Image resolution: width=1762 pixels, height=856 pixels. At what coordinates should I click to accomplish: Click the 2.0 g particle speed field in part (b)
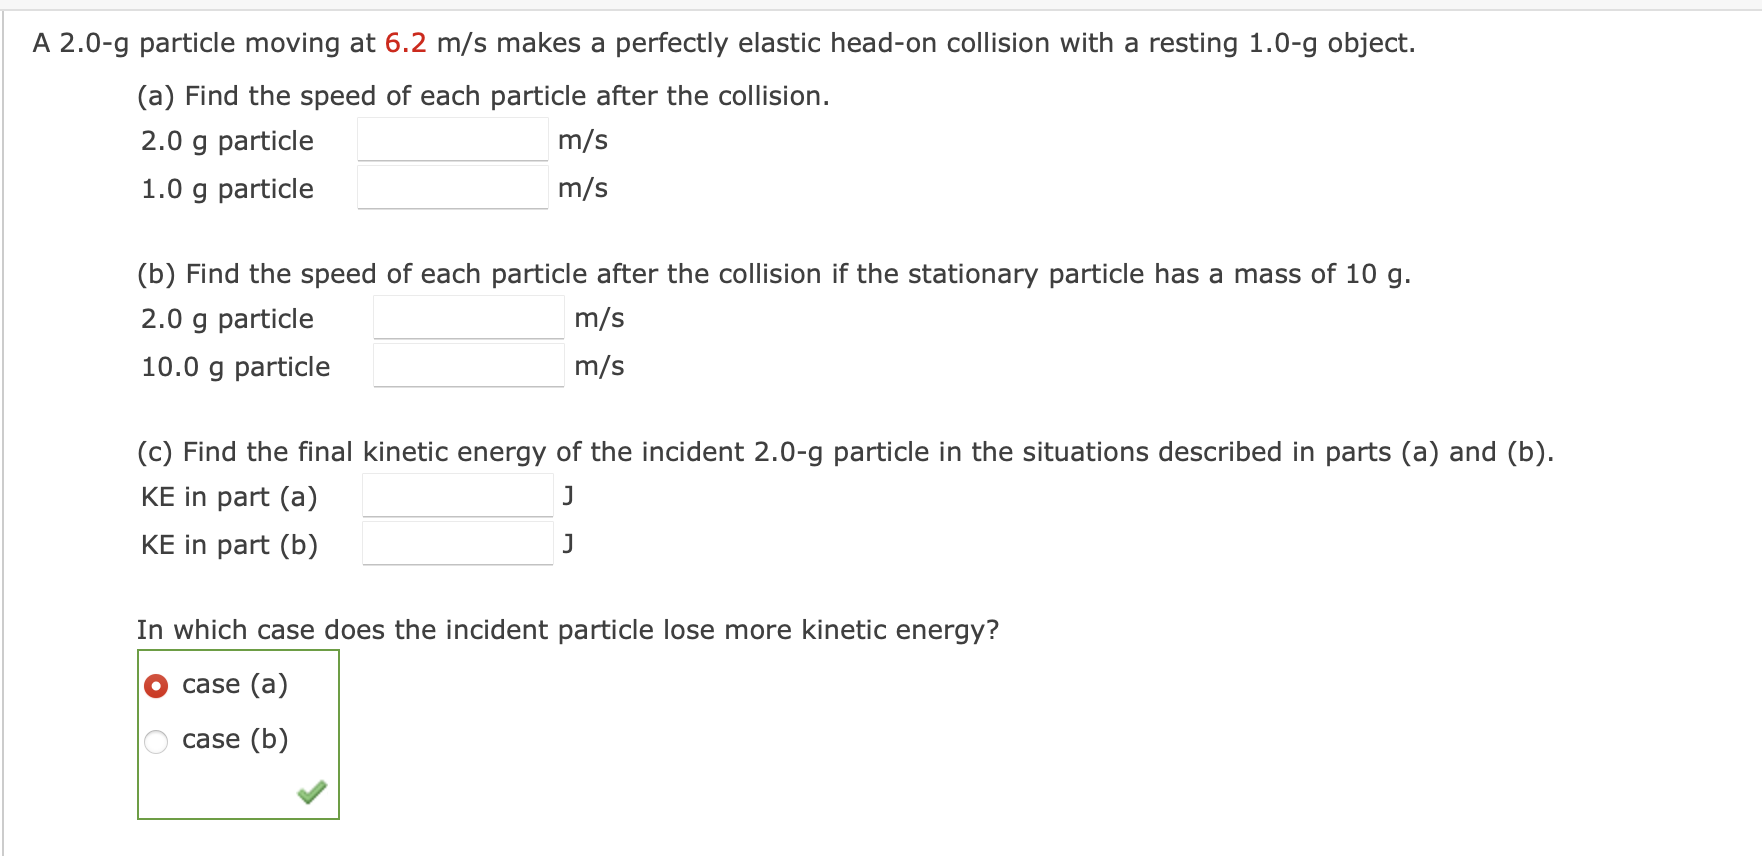coord(467,317)
